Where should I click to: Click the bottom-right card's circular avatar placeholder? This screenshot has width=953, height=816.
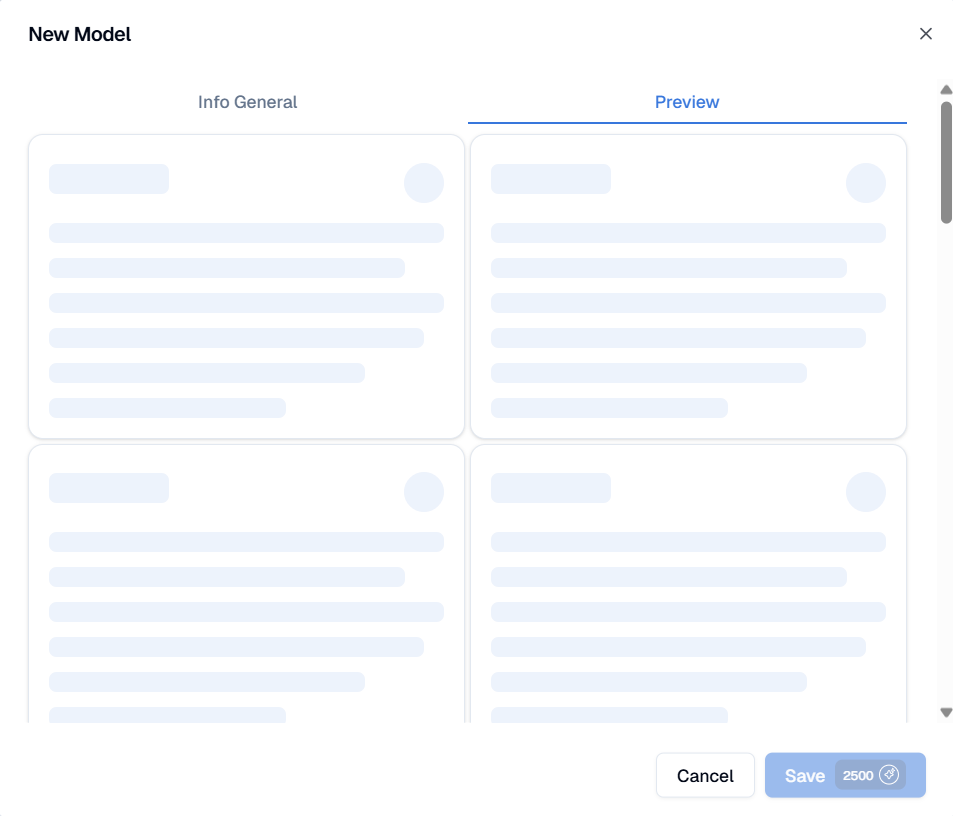coord(866,492)
